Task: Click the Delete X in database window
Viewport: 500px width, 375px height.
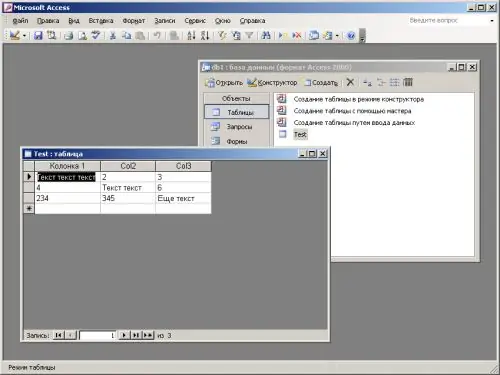Action: pos(350,82)
